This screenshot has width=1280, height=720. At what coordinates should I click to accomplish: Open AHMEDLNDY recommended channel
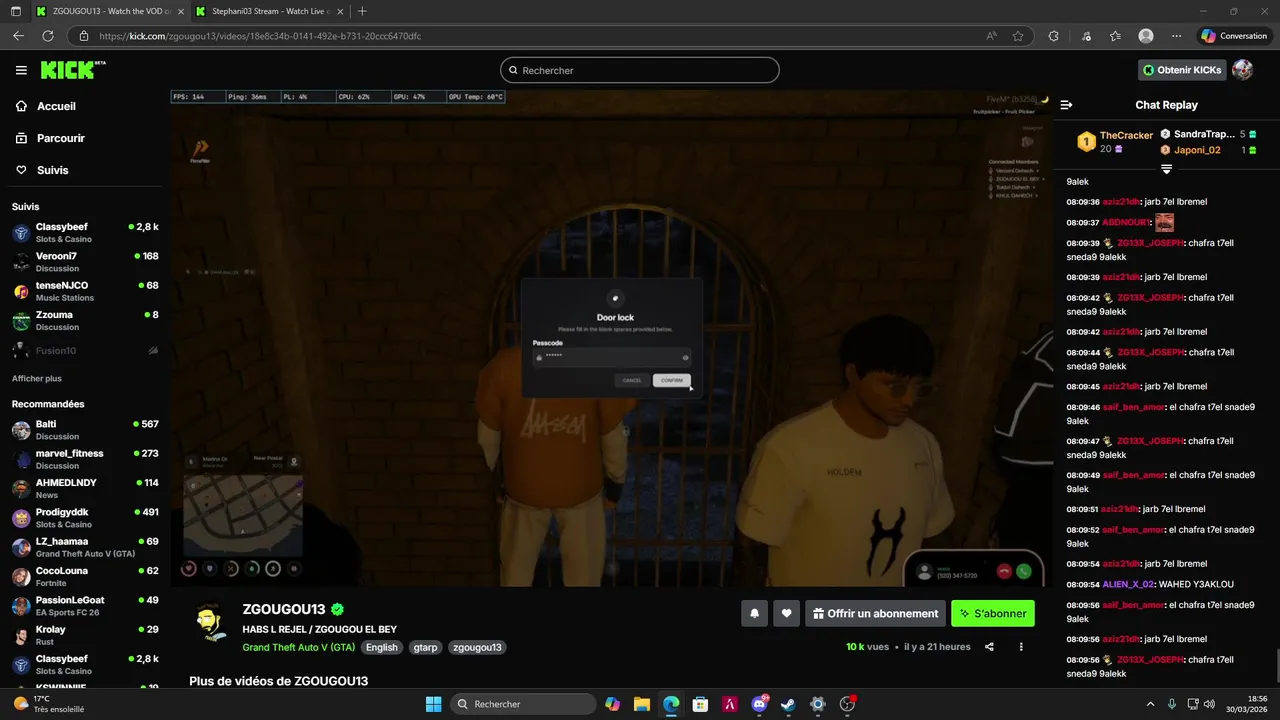(85, 488)
